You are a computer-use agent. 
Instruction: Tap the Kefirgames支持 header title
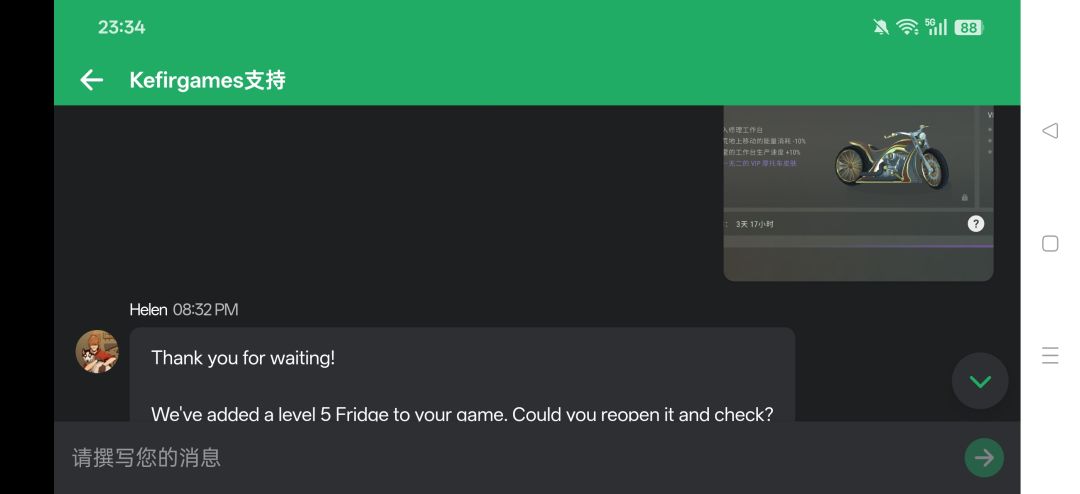click(207, 80)
